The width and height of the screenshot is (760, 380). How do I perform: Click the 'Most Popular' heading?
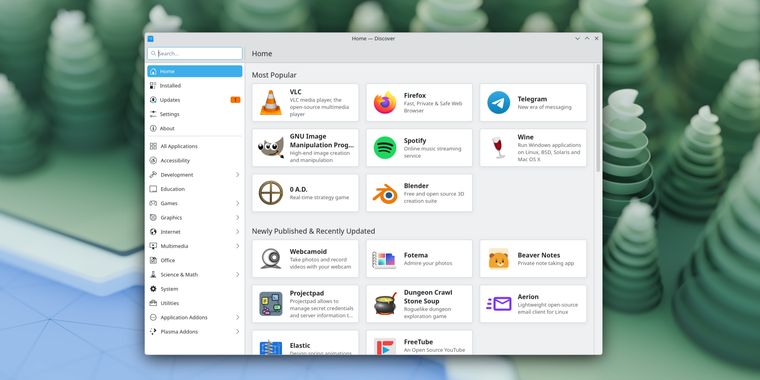[274, 75]
